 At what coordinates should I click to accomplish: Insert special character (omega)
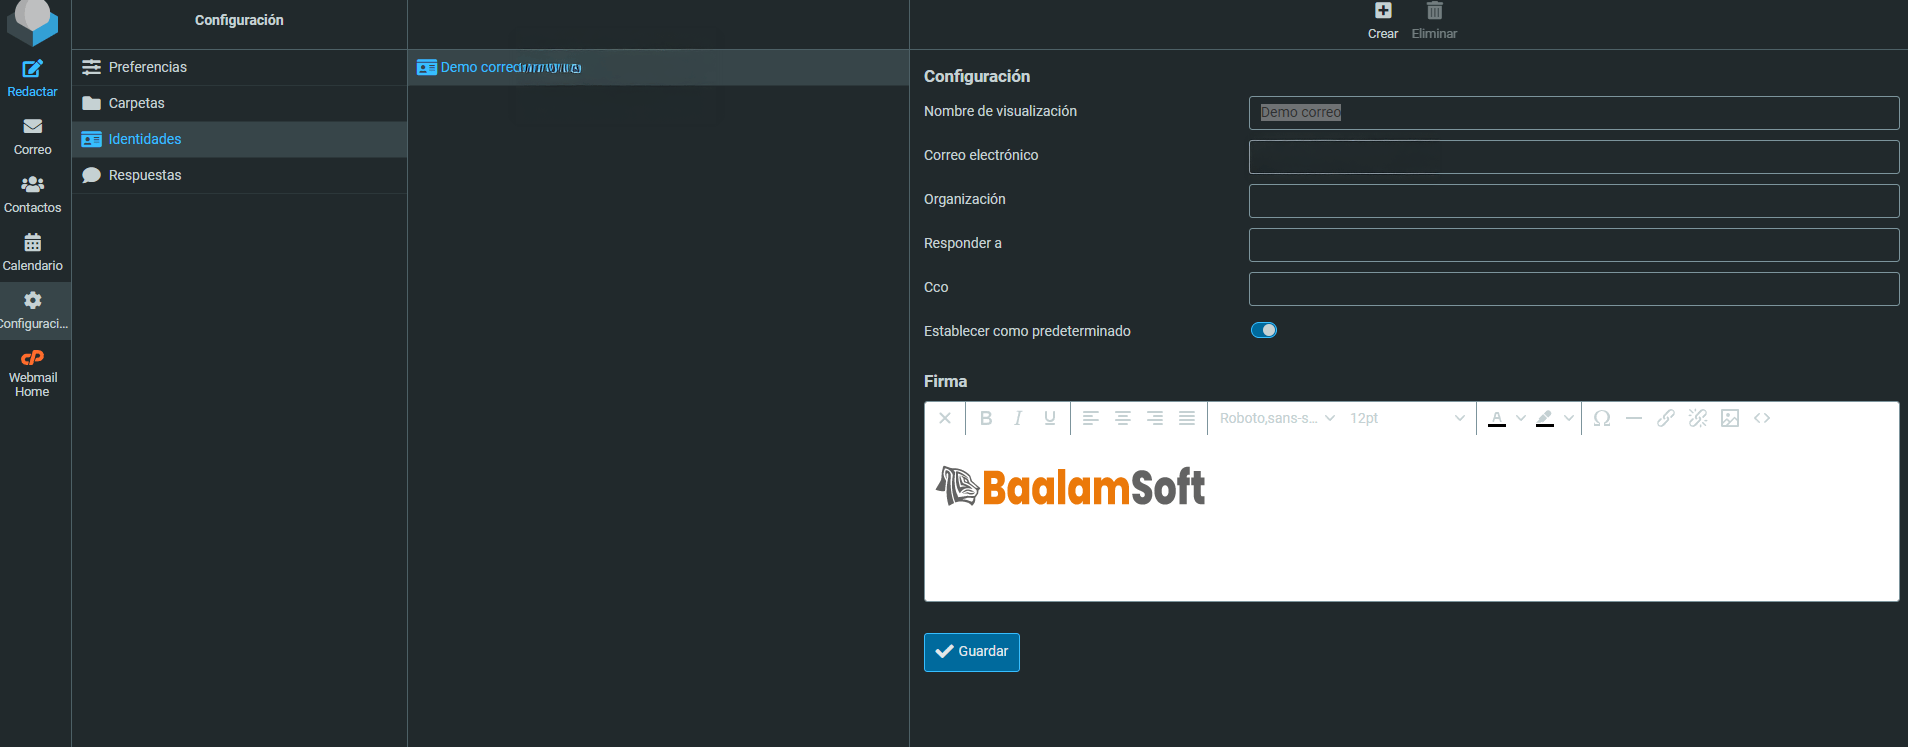(x=1602, y=418)
